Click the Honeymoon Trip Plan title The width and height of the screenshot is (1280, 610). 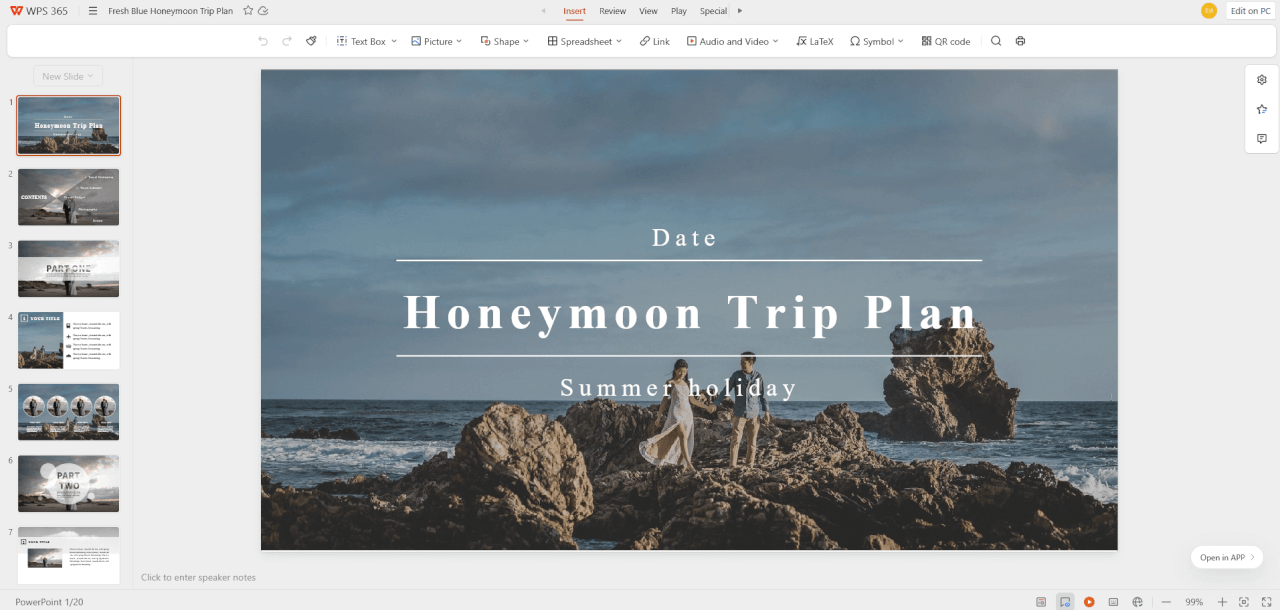[x=690, y=311]
